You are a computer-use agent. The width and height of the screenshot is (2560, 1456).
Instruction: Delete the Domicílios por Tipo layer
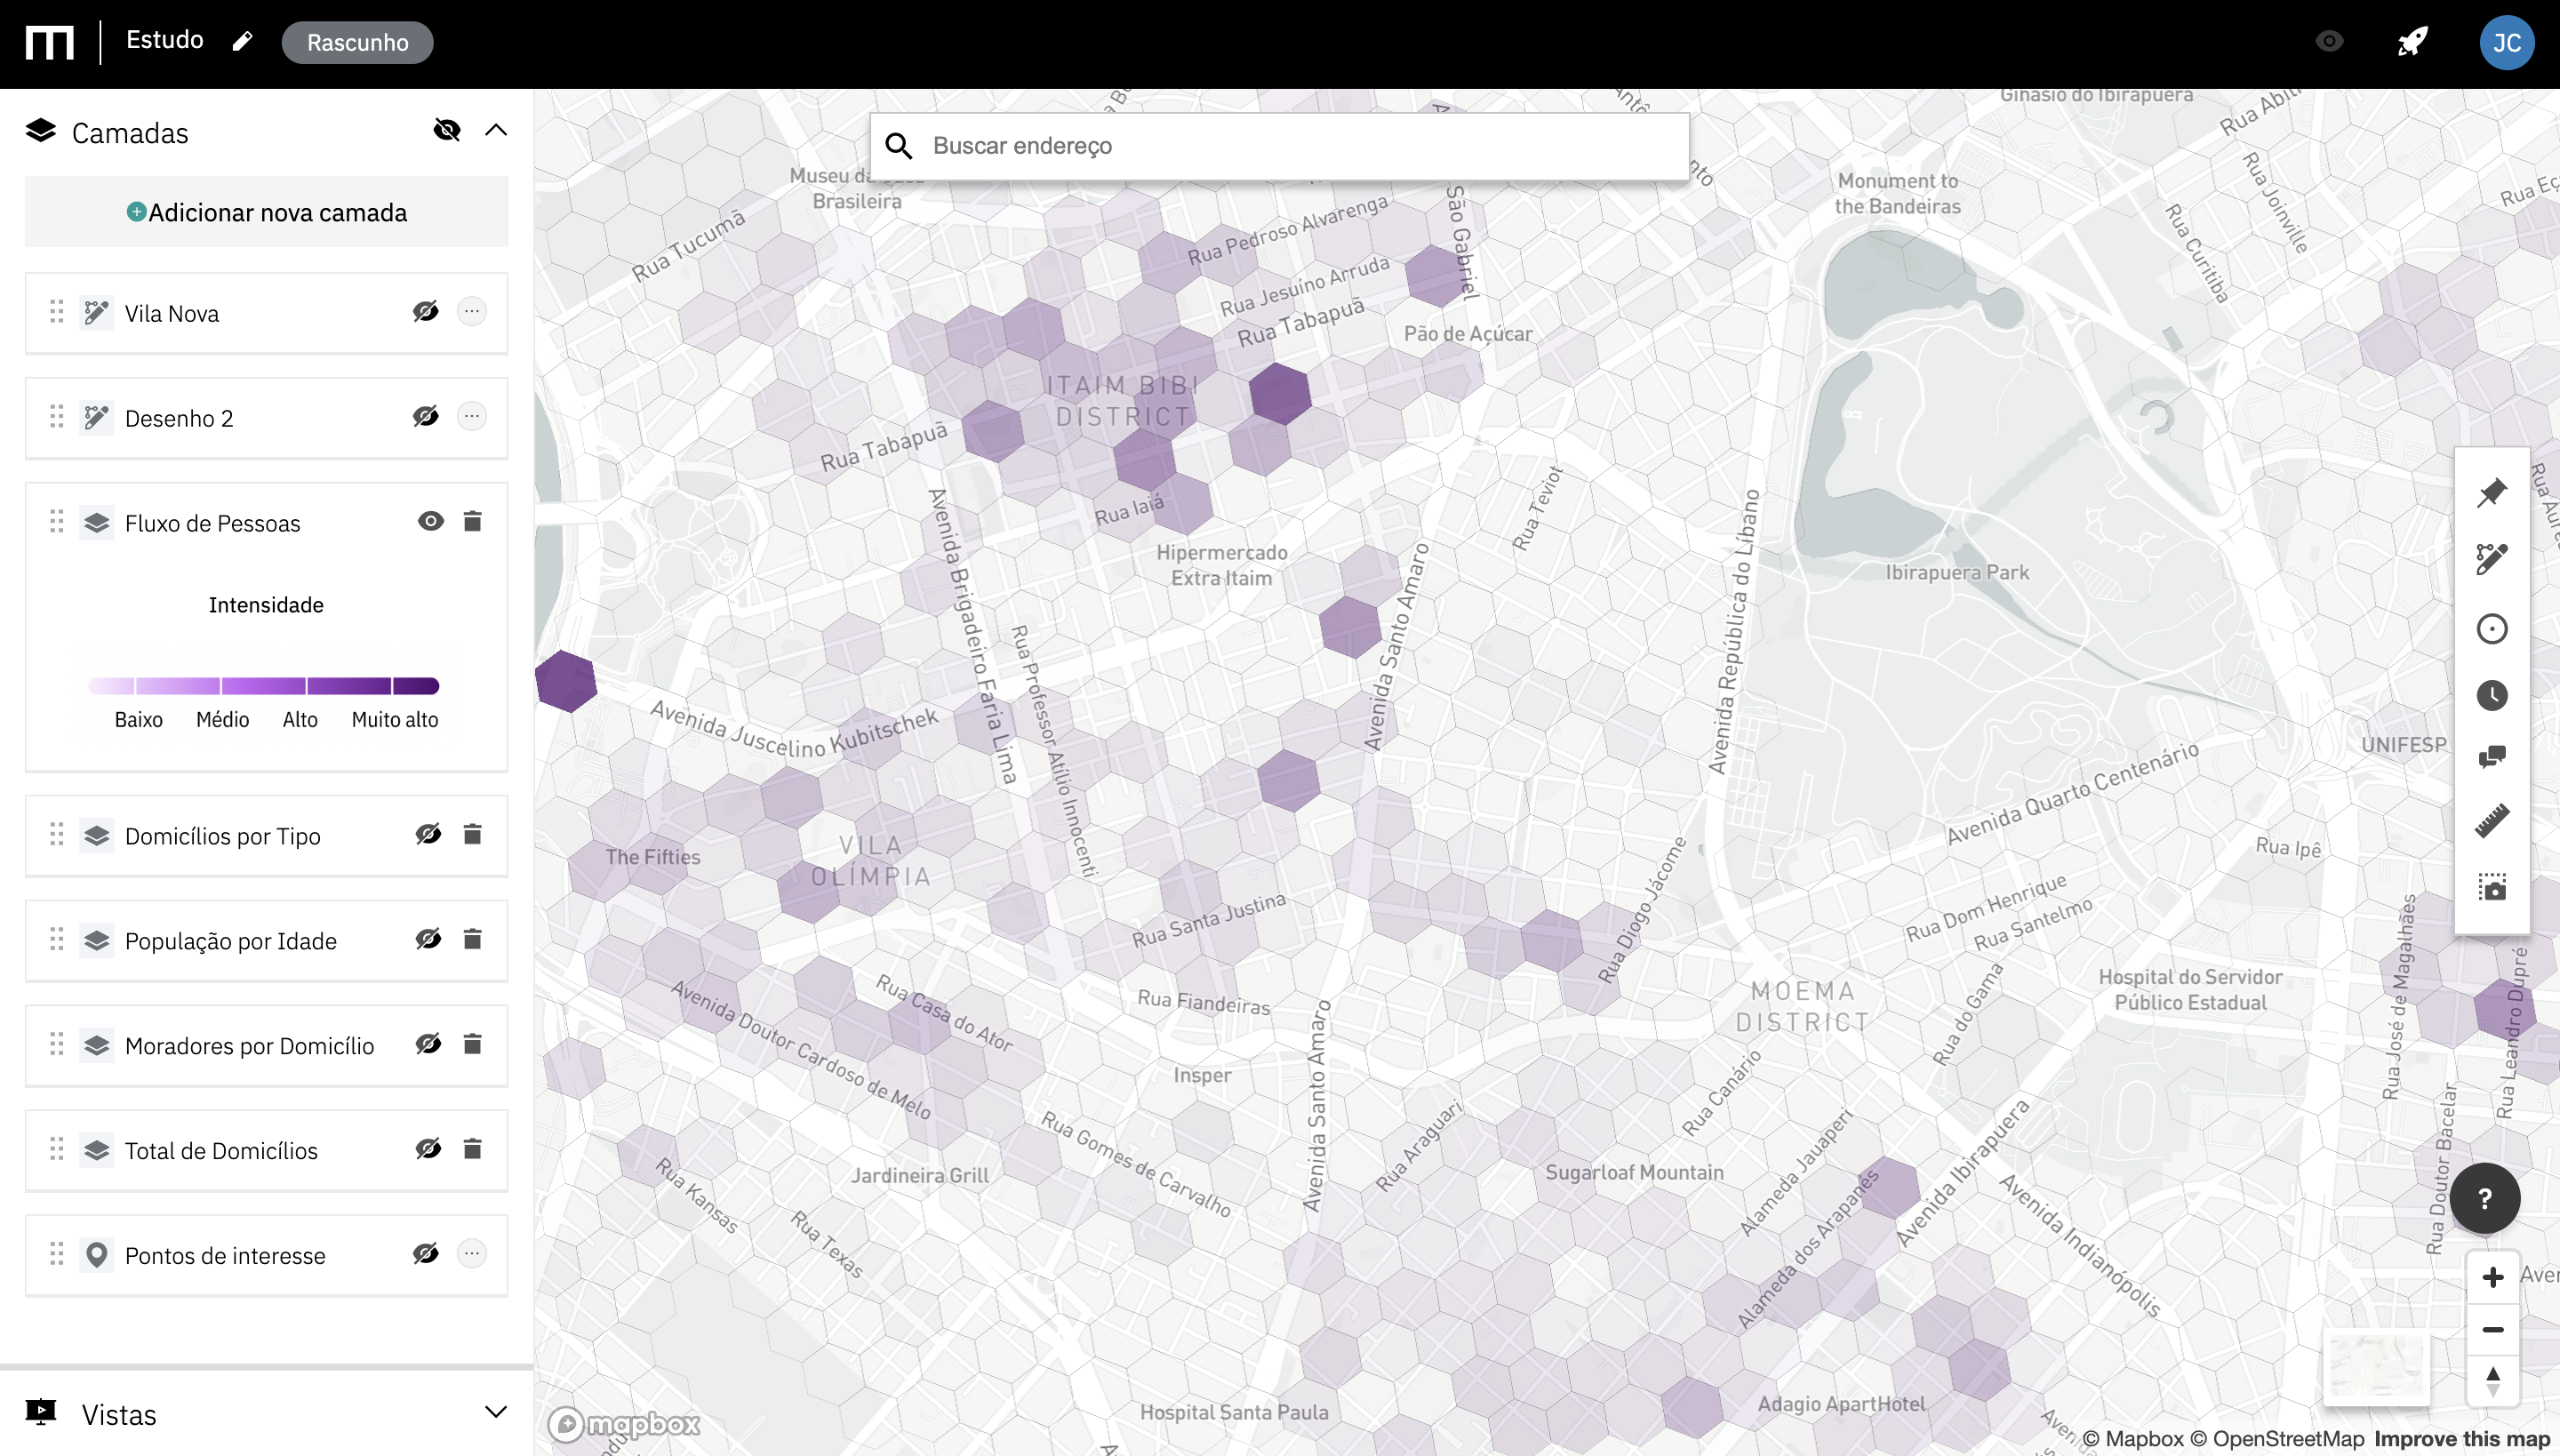[x=472, y=834]
